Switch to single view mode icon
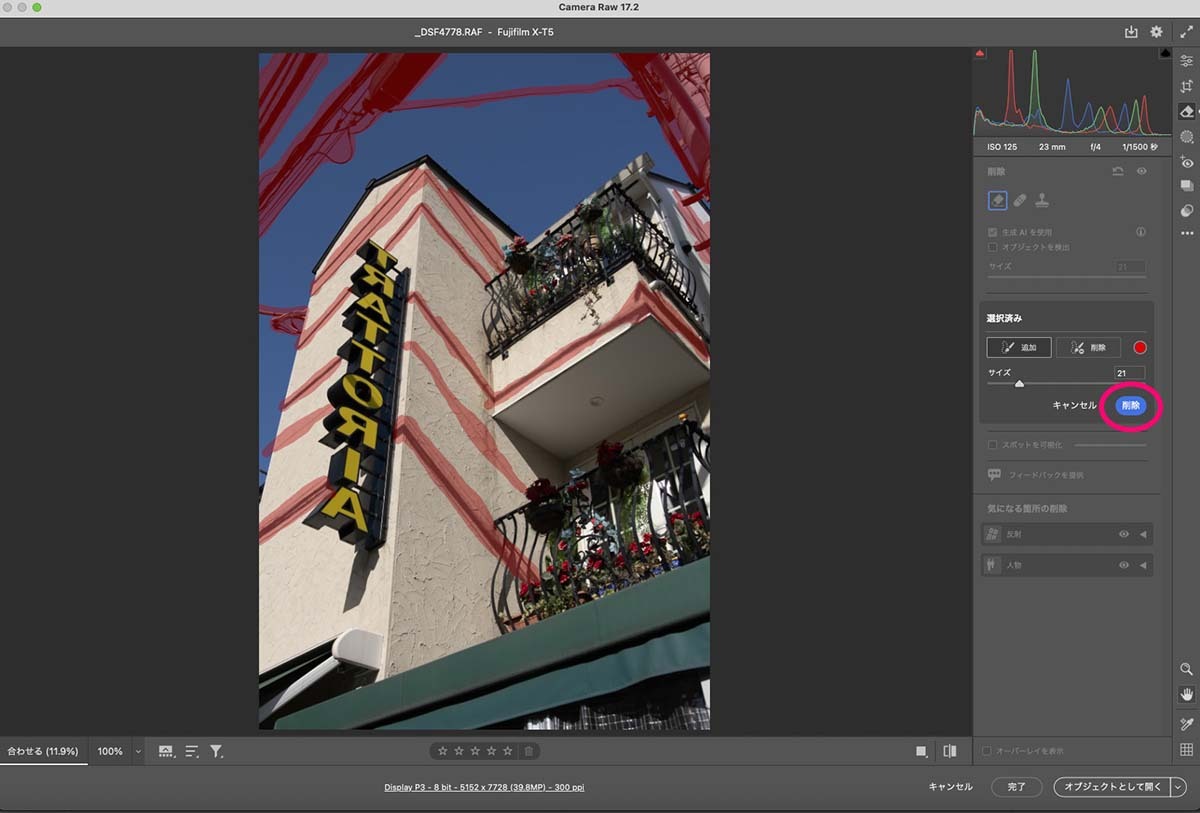 [x=921, y=751]
